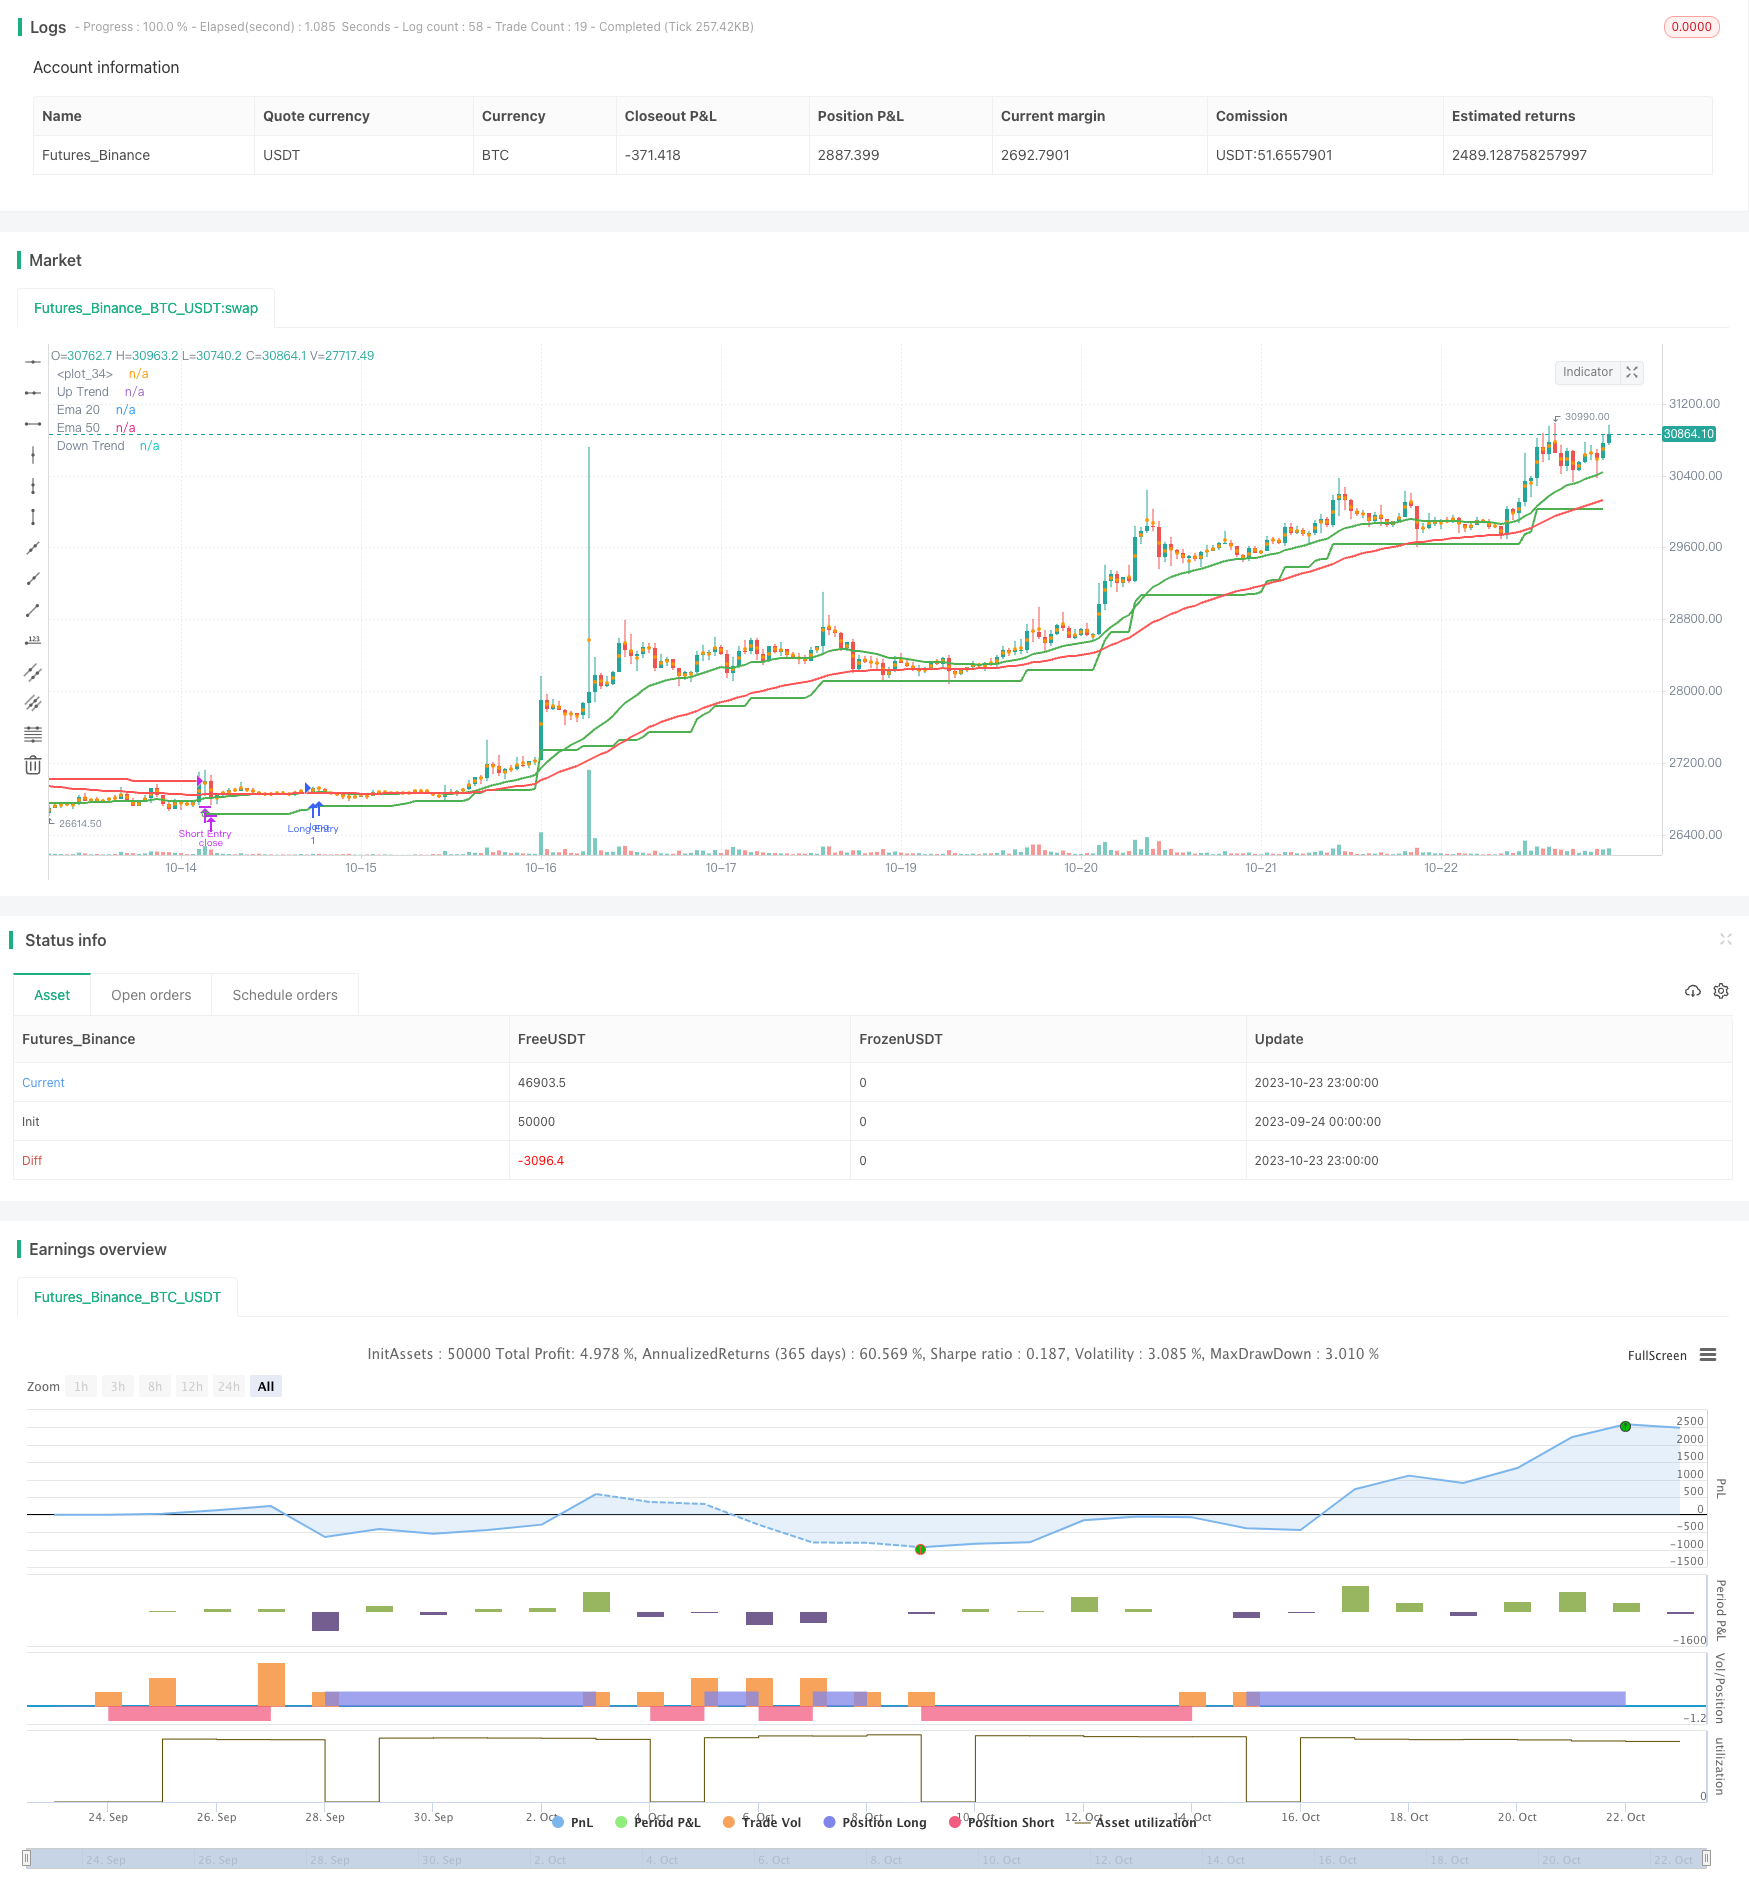Click the Futures_Binance cell in Account information
1749x1898 pixels.
(x=96, y=155)
